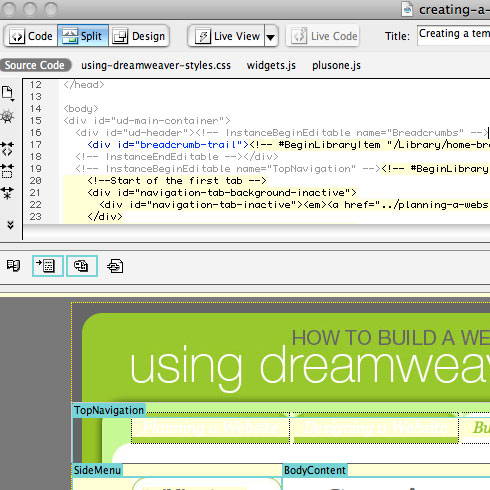Click the closing div on line 23

pyautogui.click(x=105, y=217)
